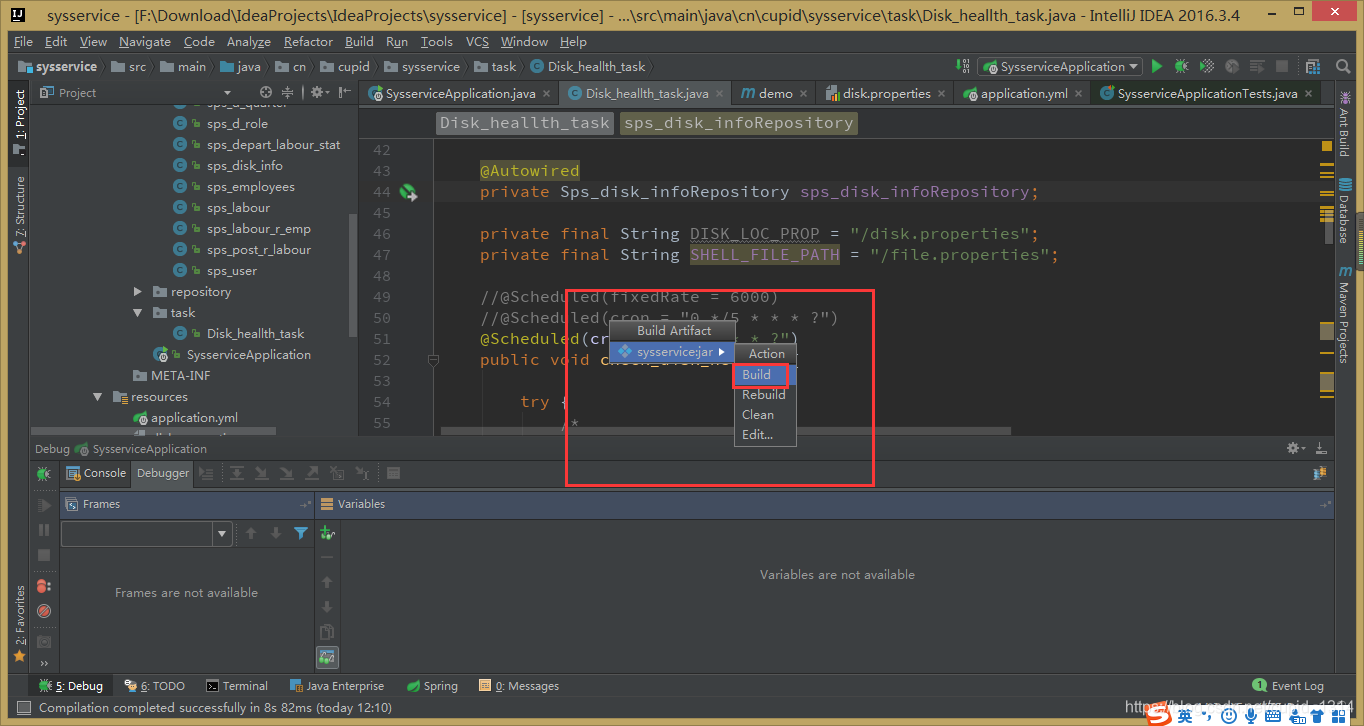This screenshot has height=726, width=1364.
Task: Switch to SysserviceApplication.java editor tab
Action: pos(460,93)
